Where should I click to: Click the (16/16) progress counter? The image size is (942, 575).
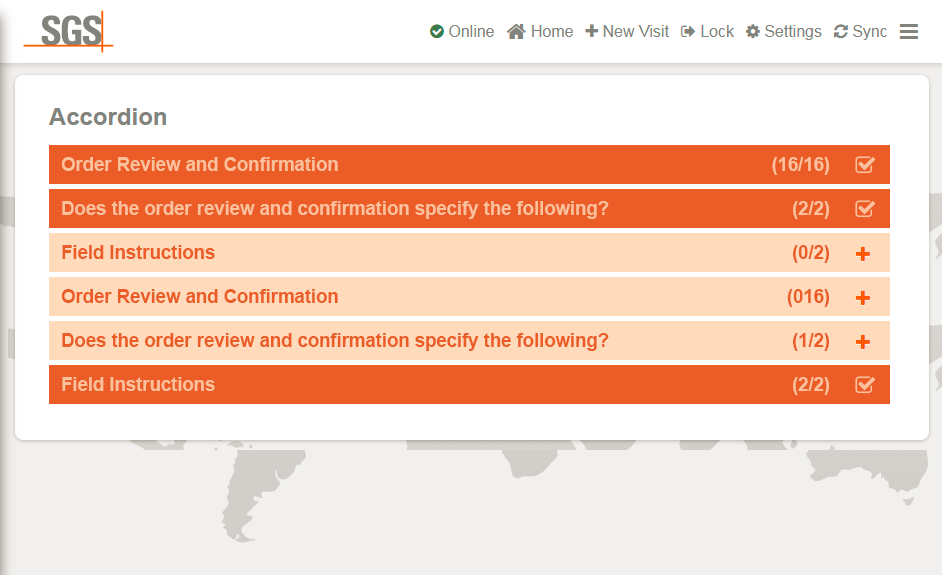click(x=800, y=165)
